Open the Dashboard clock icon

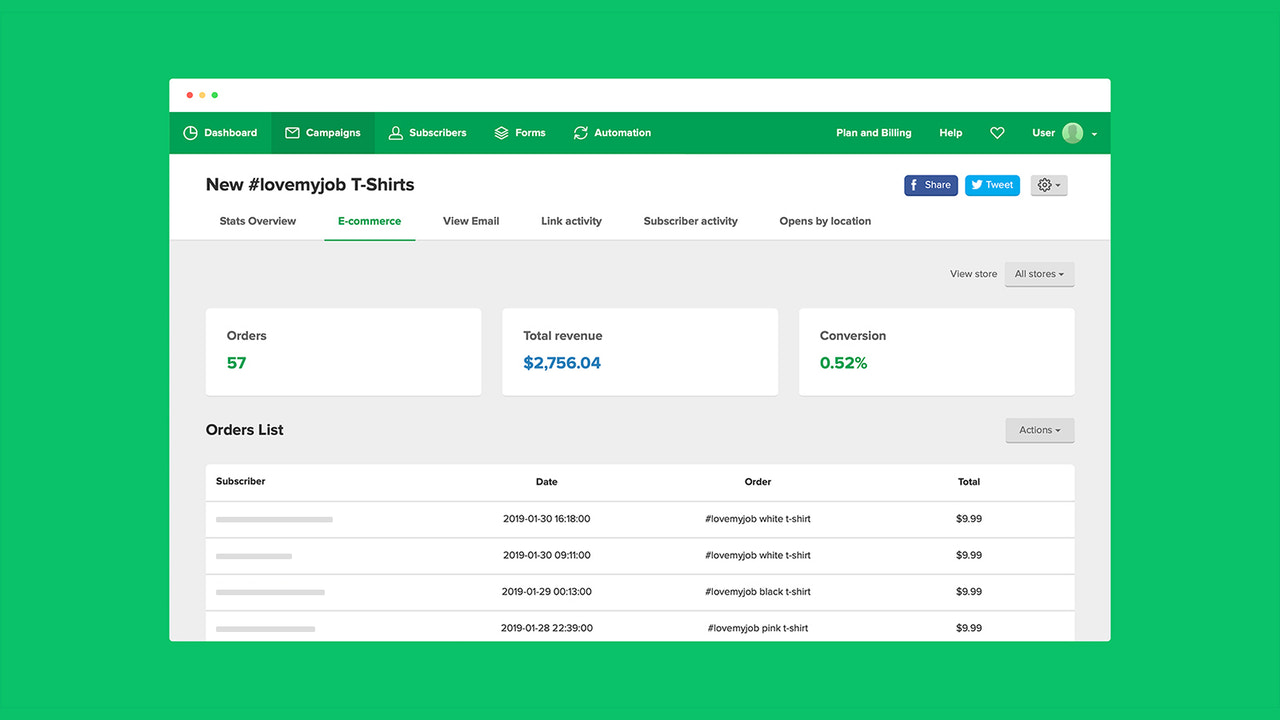190,132
